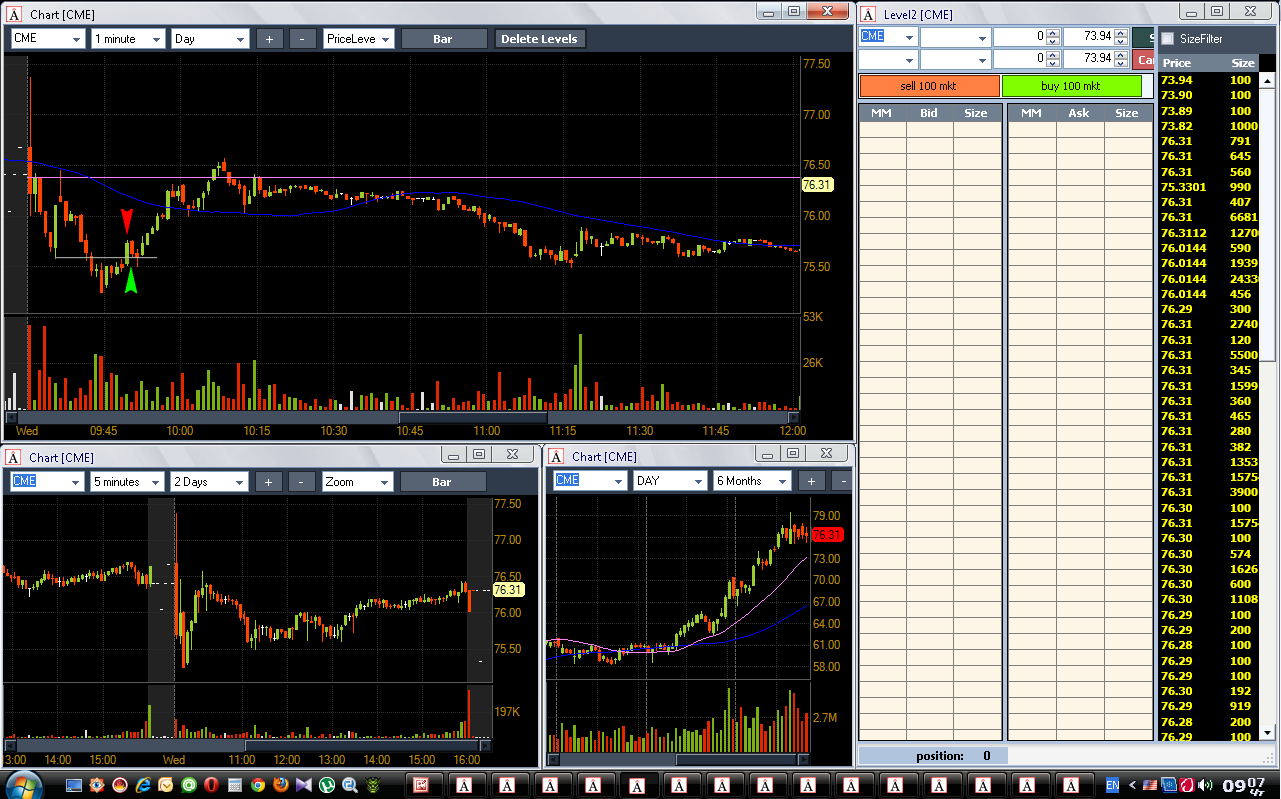Screen dimensions: 1281x799
Task: Click the sell 100 mkt button
Action: (x=929, y=86)
